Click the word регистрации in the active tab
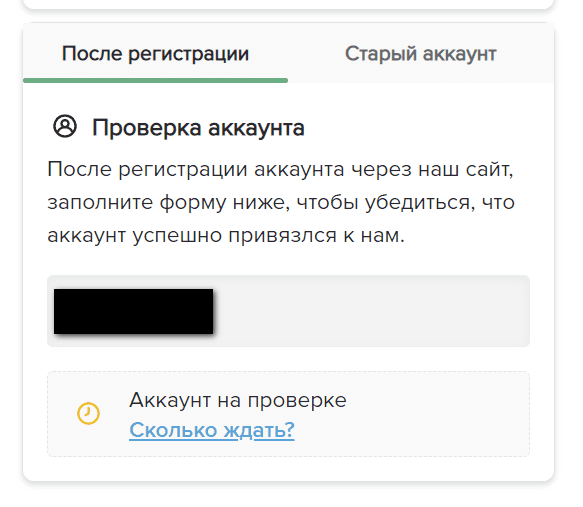The height and width of the screenshot is (507, 583). click(x=189, y=55)
